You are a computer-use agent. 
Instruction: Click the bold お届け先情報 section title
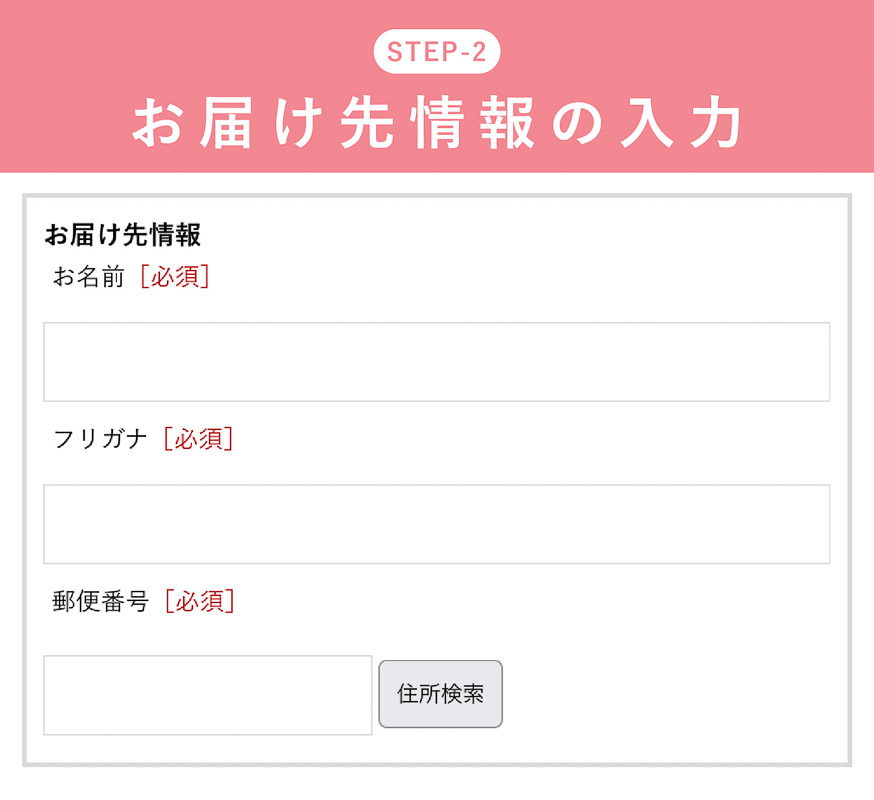(x=123, y=235)
